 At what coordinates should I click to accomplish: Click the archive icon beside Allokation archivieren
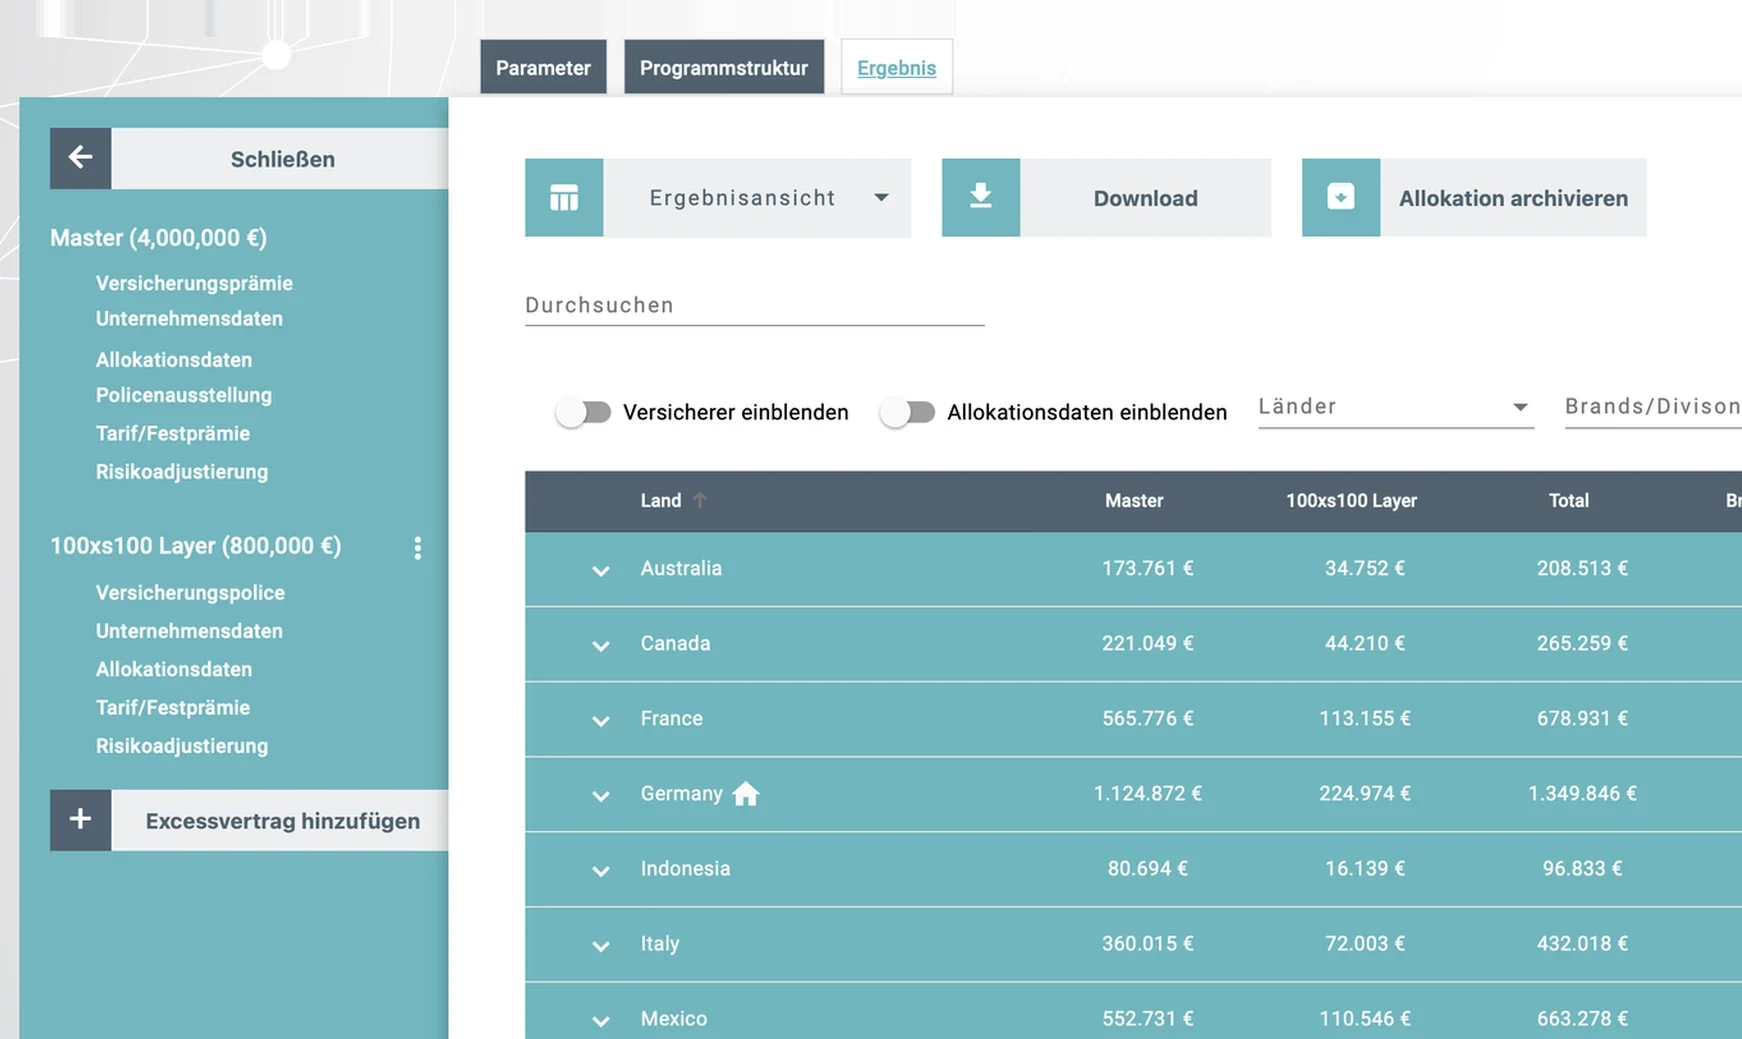[x=1341, y=198]
